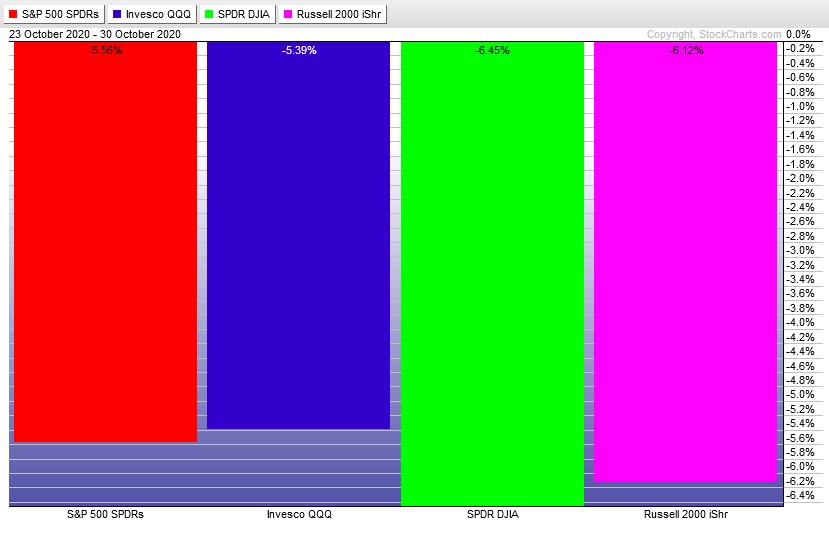This screenshot has height=536, width=829.
Task: Click the red S&P 500 SPDRs legend swatch
Action: [13, 14]
